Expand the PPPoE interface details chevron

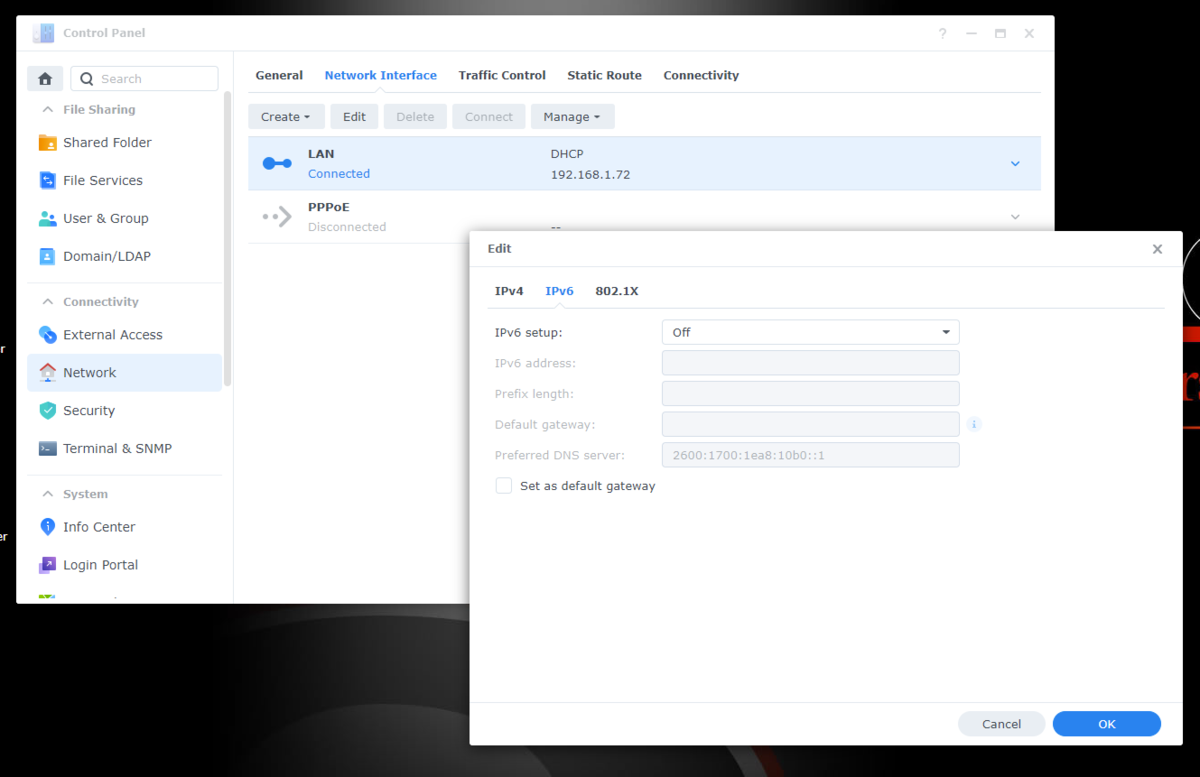tap(1015, 217)
